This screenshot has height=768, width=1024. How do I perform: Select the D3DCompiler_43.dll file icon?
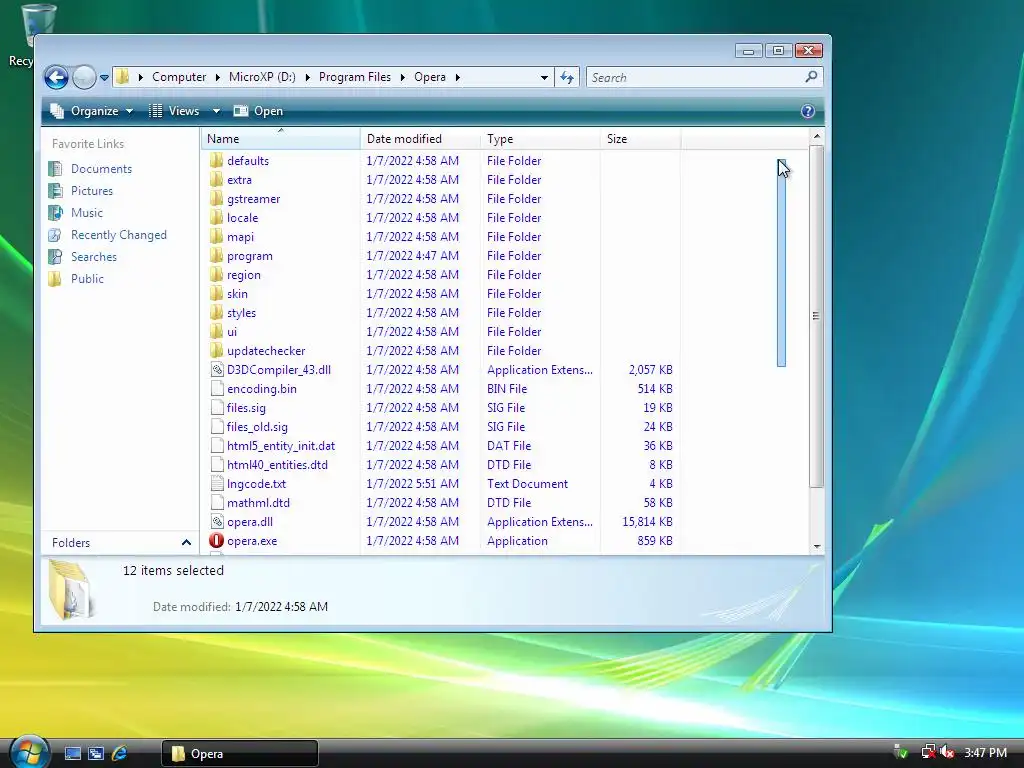[x=217, y=370]
